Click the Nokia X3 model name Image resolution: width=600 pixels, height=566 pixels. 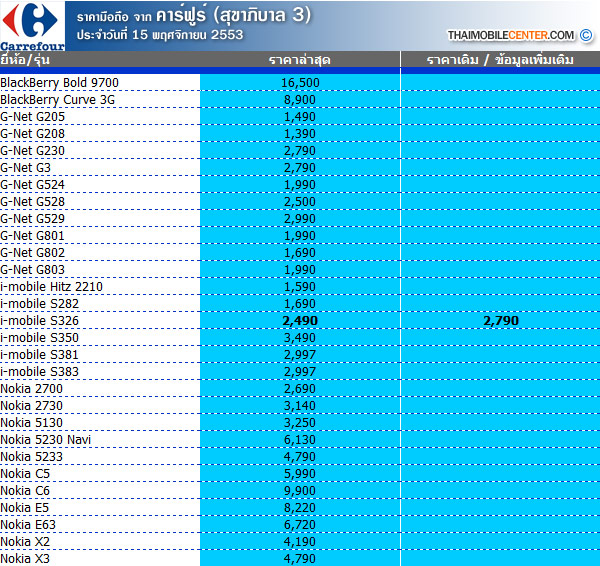(x=25, y=558)
